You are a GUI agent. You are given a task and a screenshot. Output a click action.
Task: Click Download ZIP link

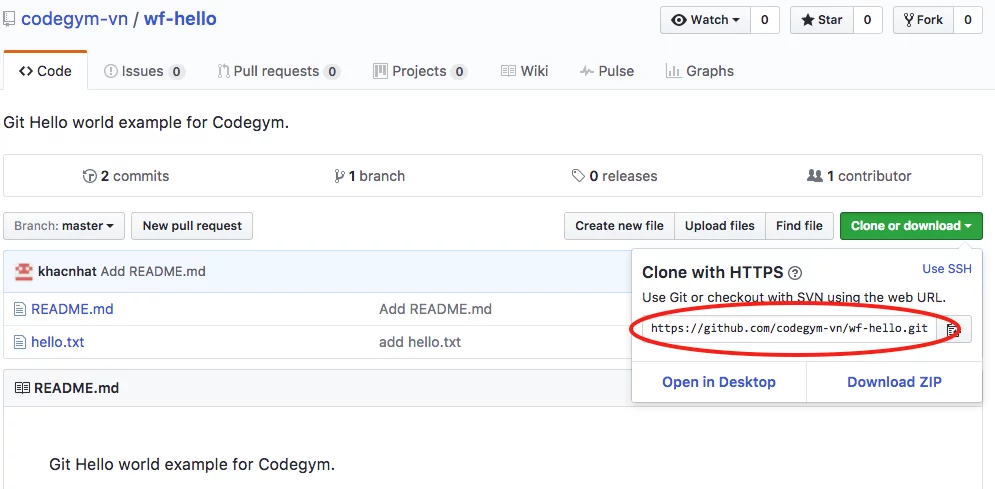pyautogui.click(x=894, y=382)
